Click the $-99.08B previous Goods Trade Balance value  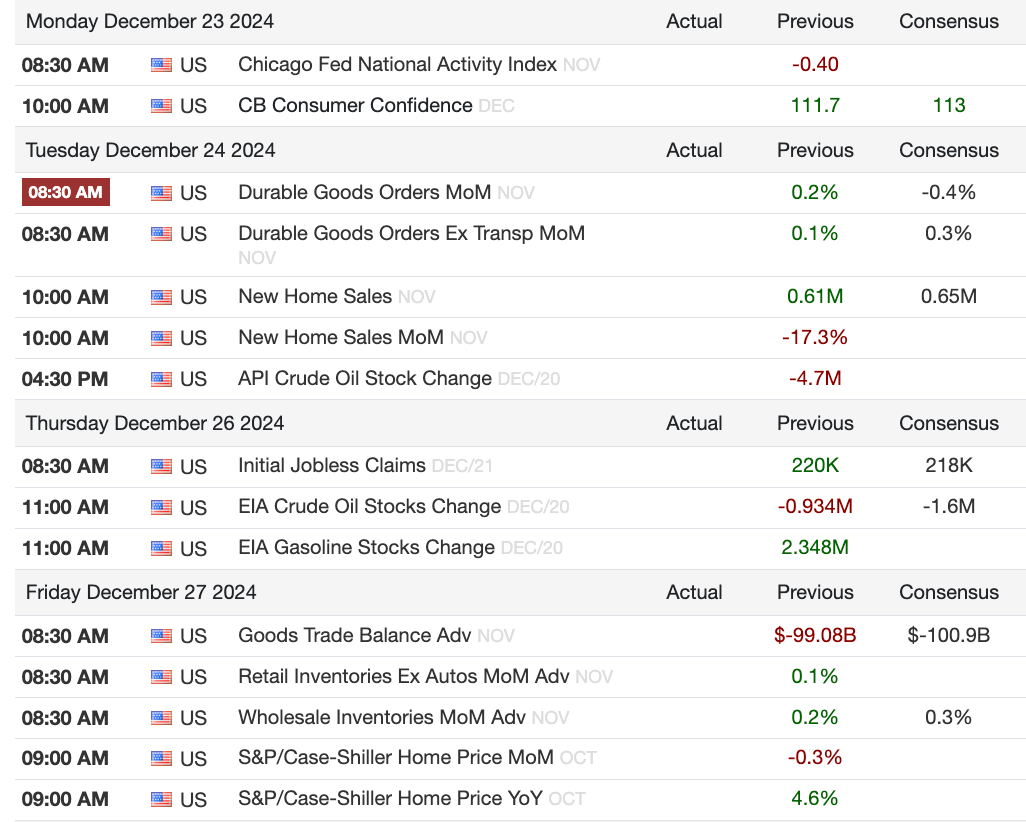click(815, 636)
